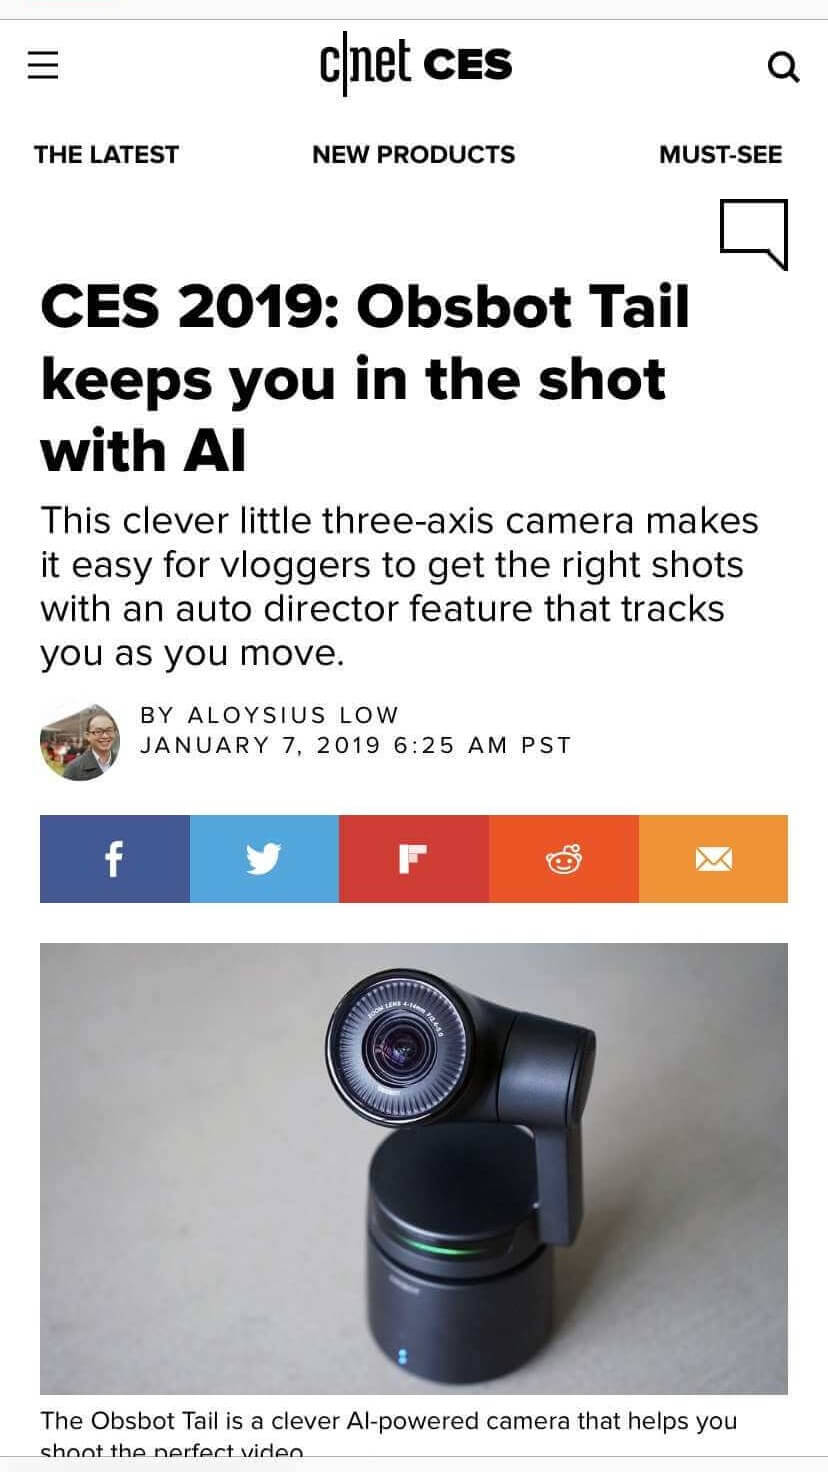The width and height of the screenshot is (828, 1472).
Task: Switch to the Must-See tab
Action: pyautogui.click(x=721, y=155)
